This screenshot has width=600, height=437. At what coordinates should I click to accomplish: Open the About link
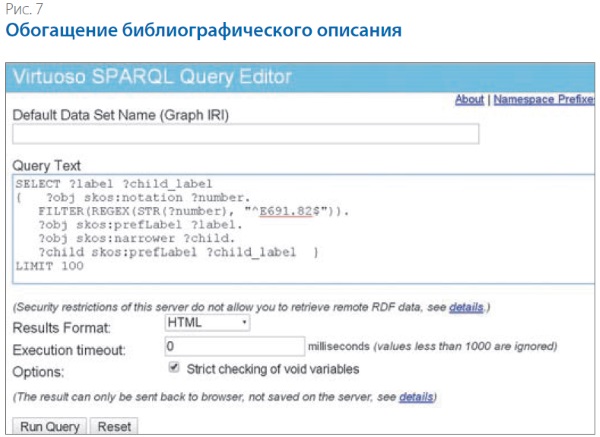tap(469, 100)
